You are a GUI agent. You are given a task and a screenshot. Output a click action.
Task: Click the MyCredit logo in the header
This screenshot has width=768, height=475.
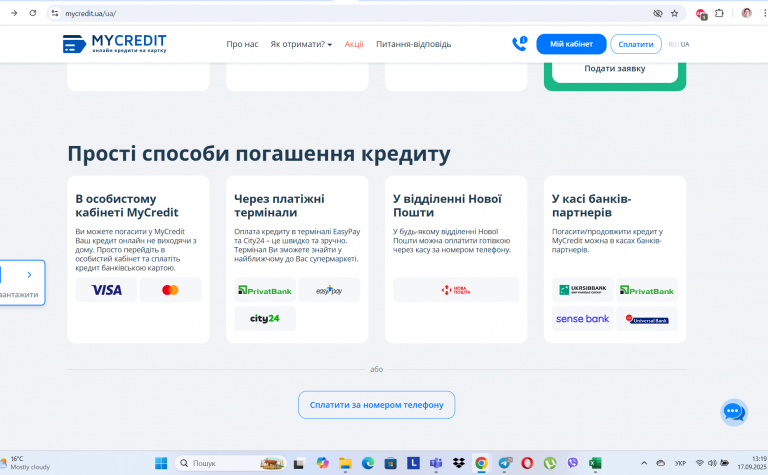pos(115,44)
